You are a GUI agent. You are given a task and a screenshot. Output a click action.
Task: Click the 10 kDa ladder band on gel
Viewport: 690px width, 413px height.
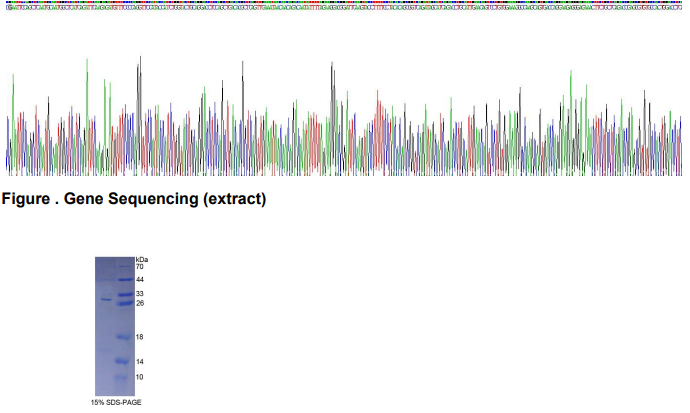pyautogui.click(x=123, y=378)
